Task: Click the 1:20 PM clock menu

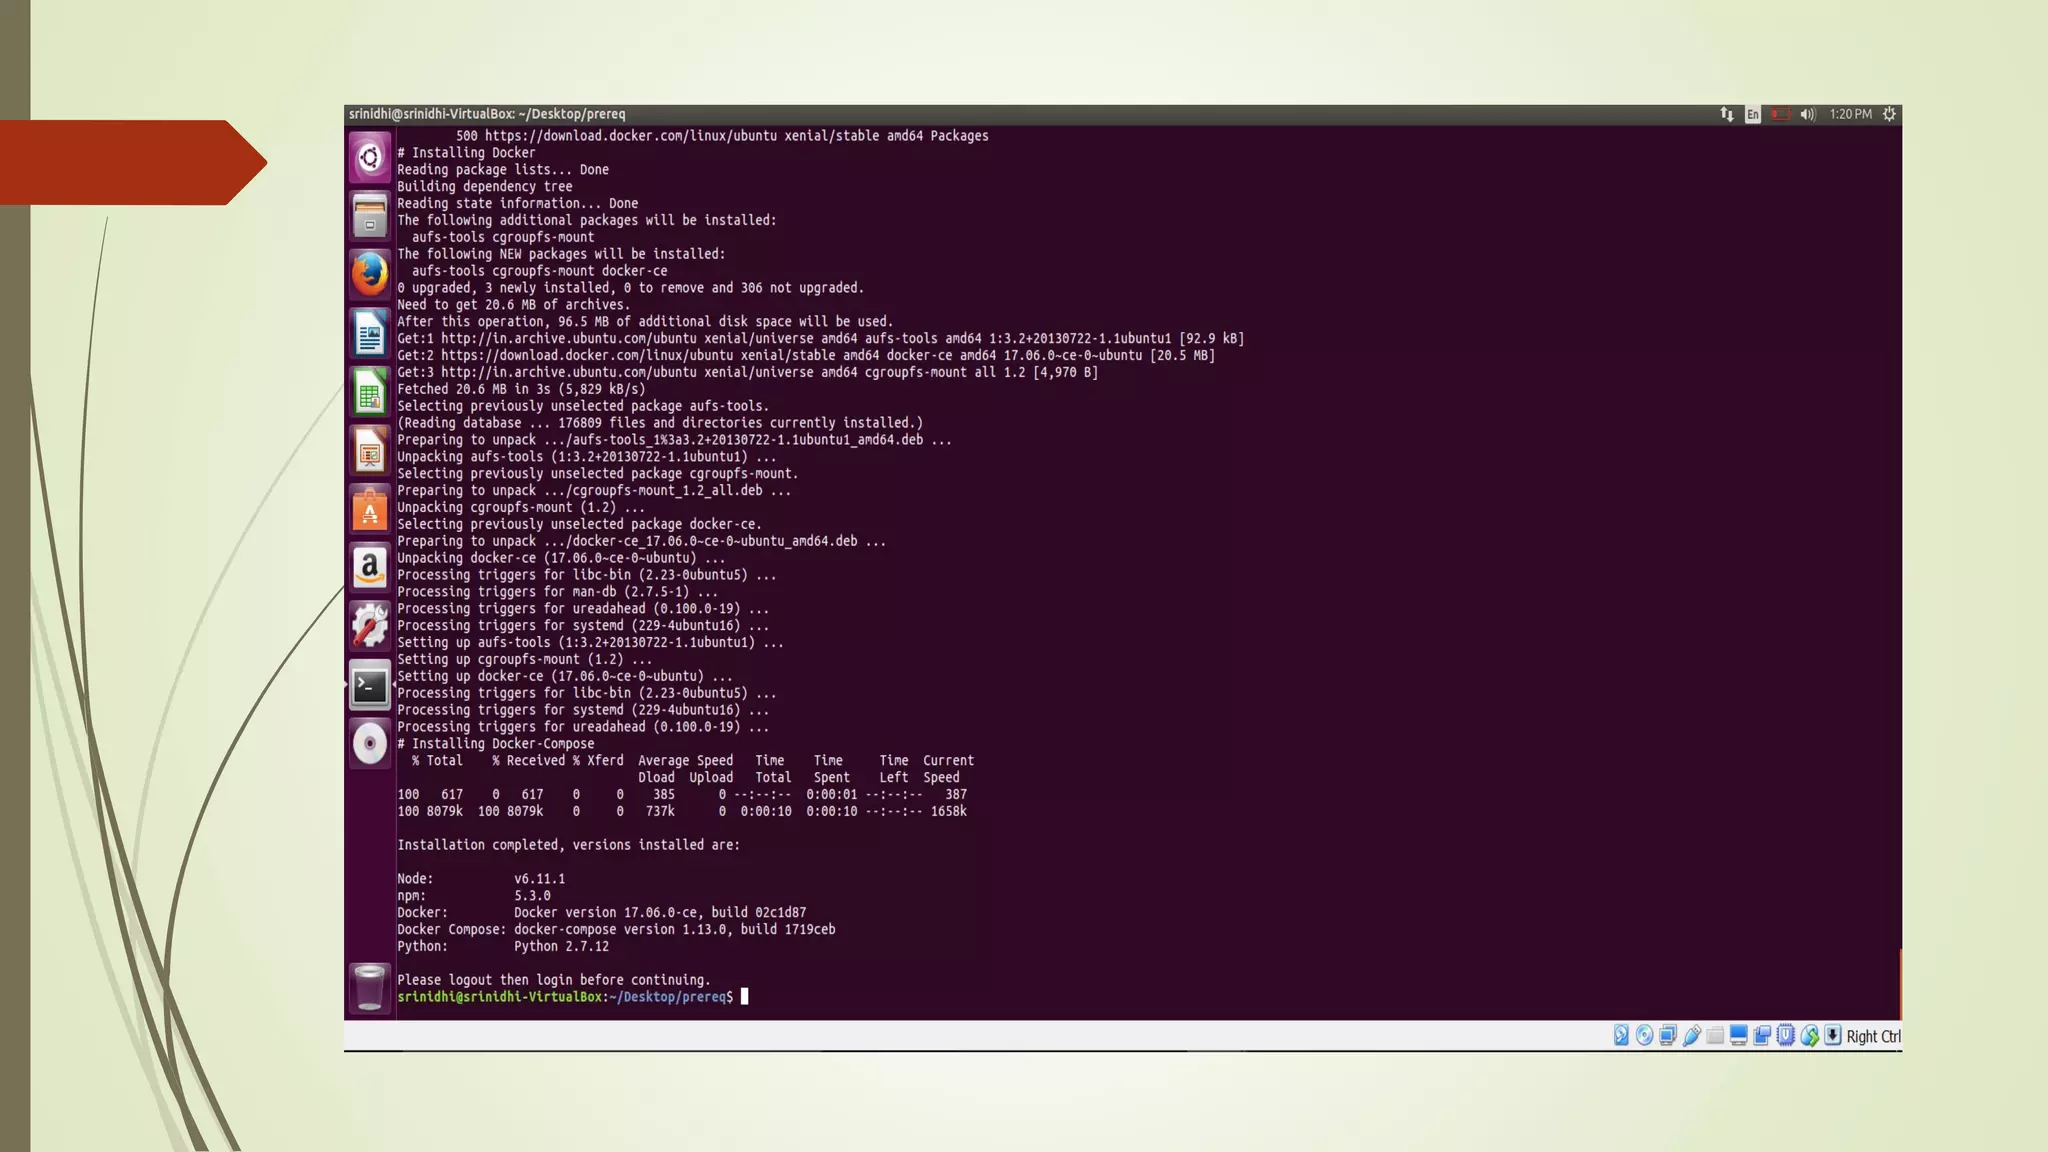Action: 1850,115
